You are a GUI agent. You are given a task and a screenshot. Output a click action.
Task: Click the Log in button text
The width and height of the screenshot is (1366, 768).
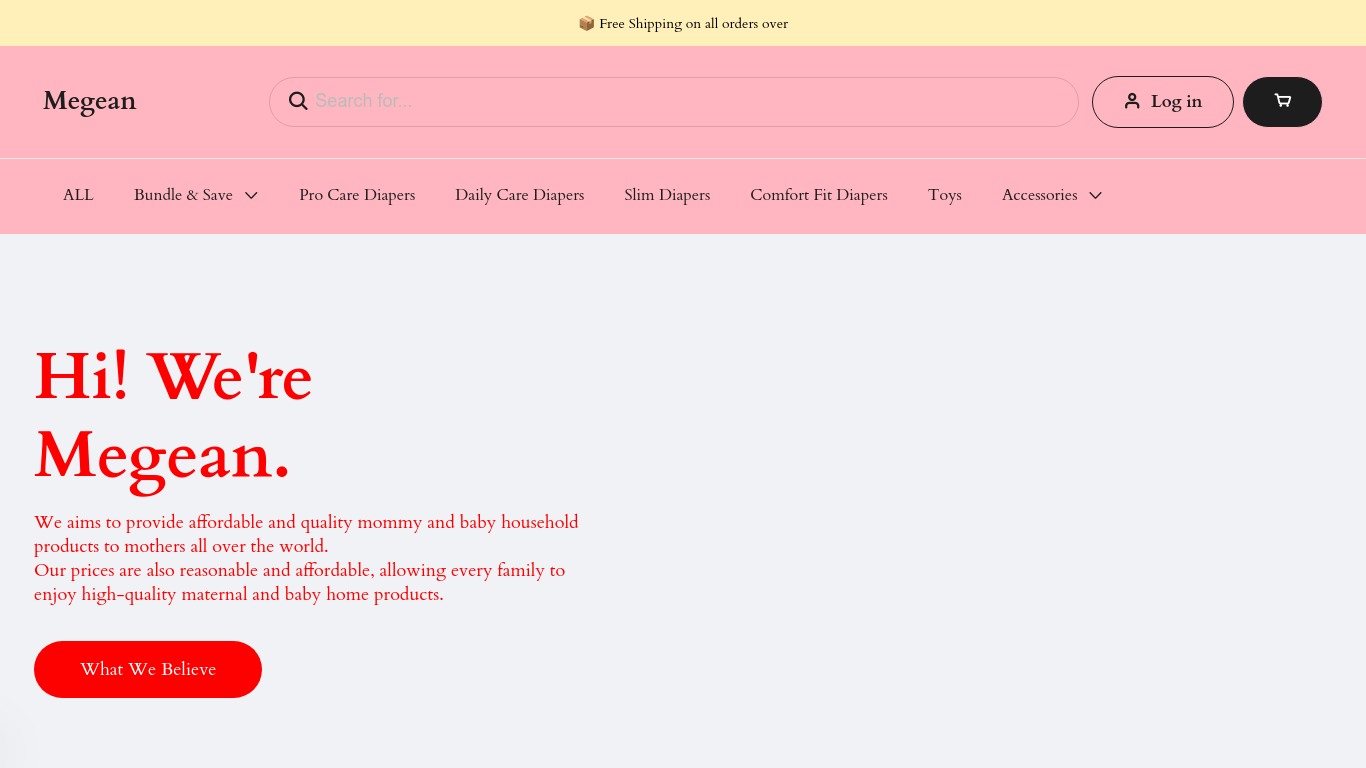point(1176,101)
